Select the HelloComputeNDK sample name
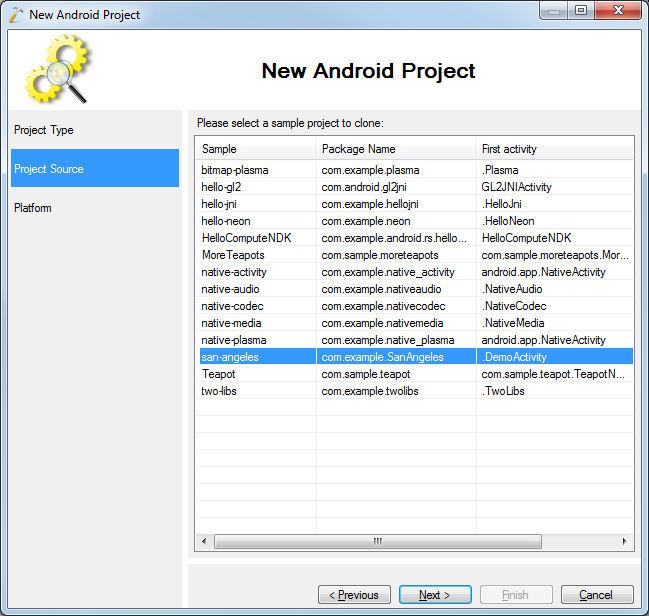Image resolution: width=649 pixels, height=616 pixels. click(x=246, y=238)
